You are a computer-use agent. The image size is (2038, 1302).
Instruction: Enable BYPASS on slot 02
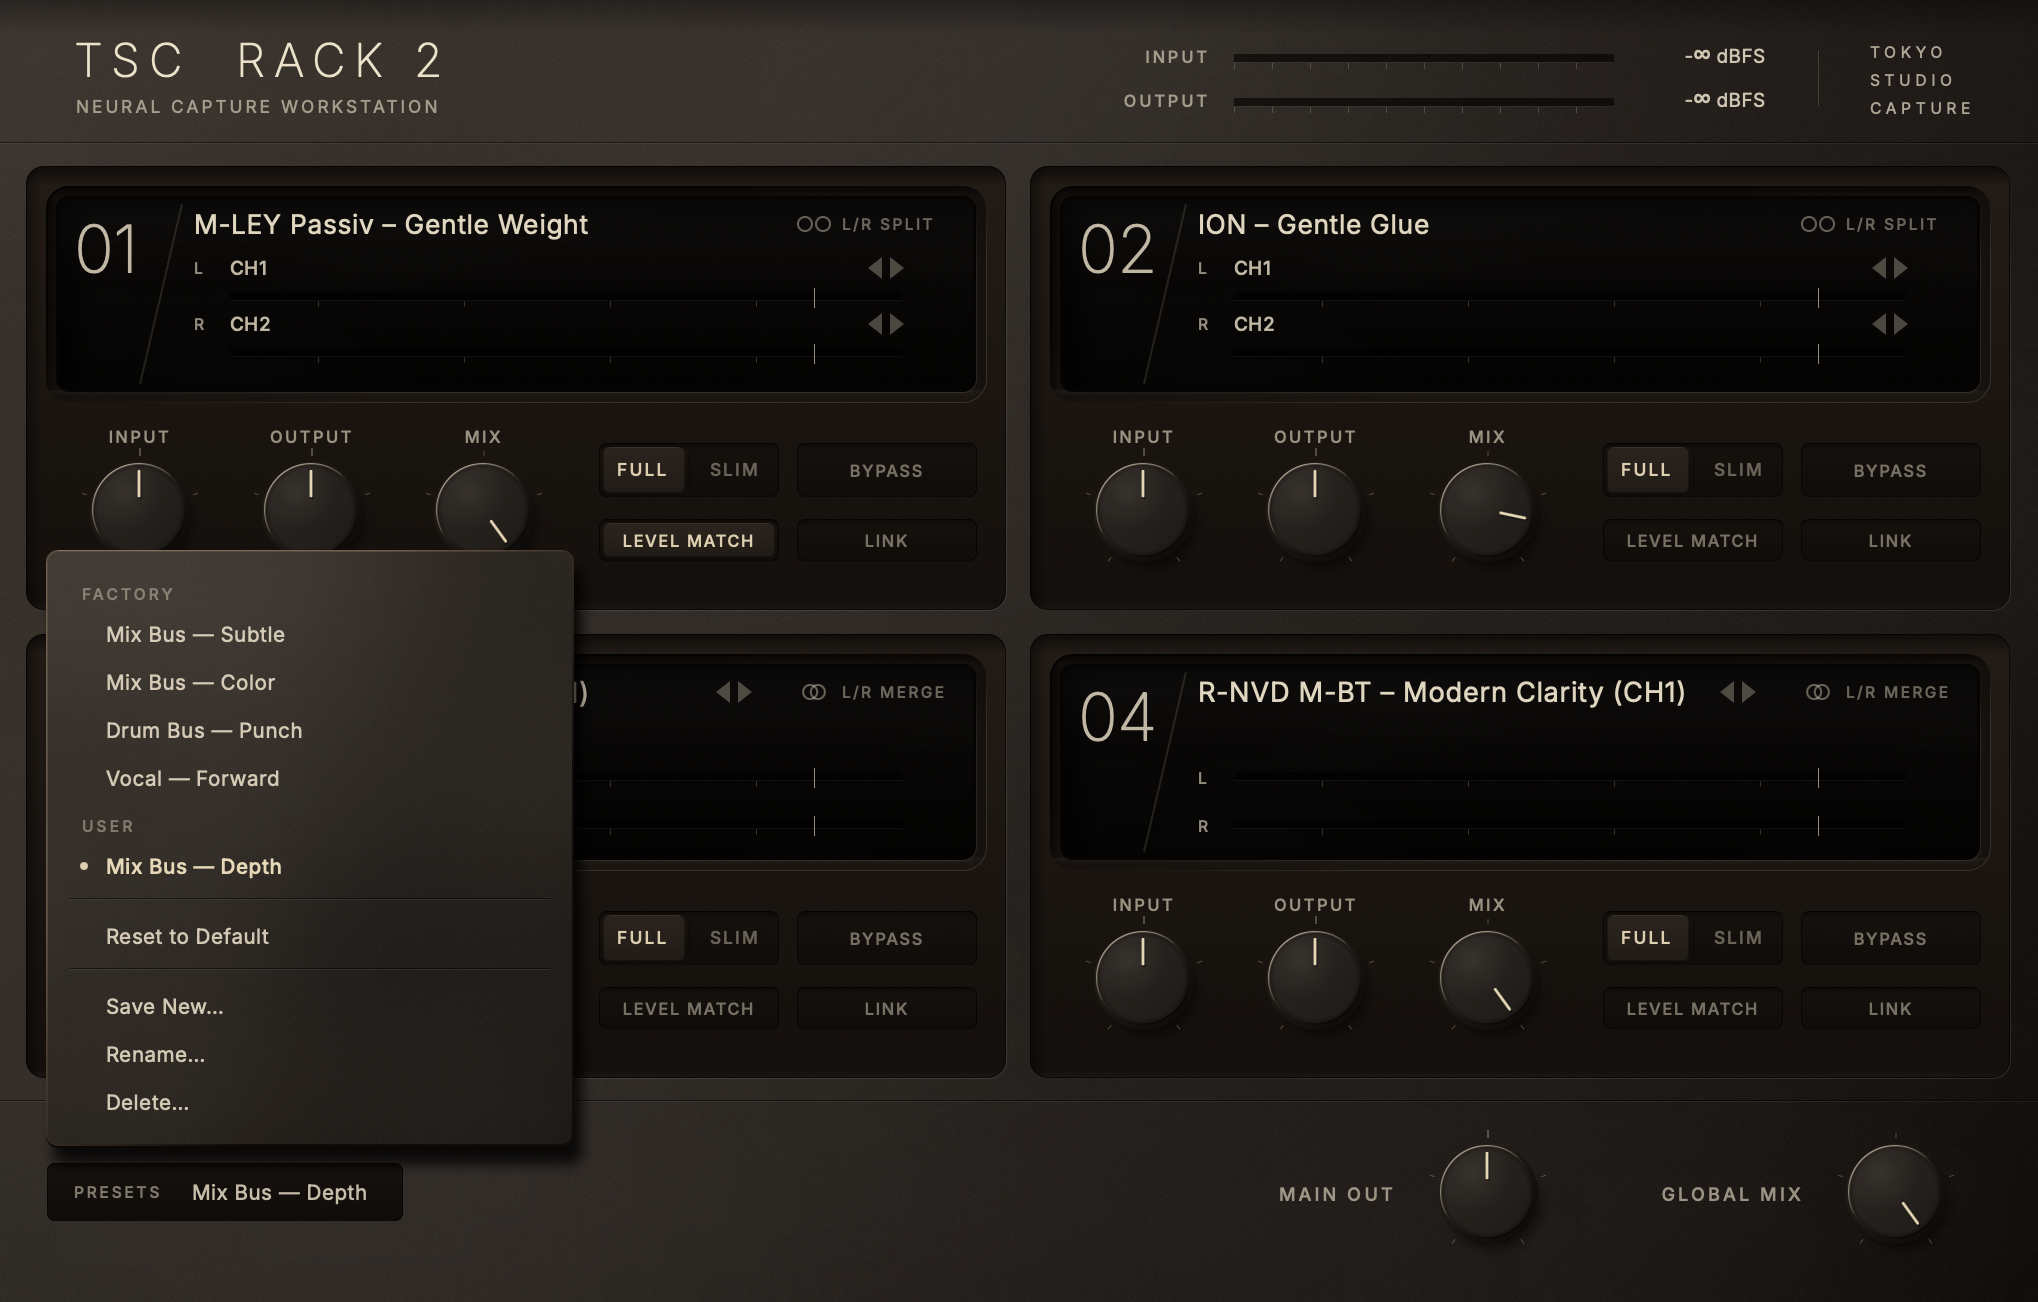(x=1890, y=470)
